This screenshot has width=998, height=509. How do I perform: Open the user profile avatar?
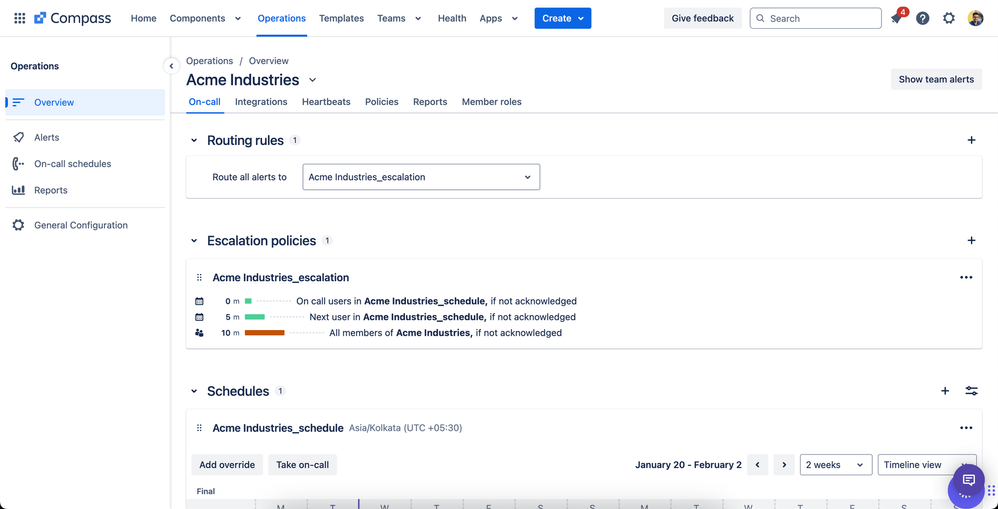(x=975, y=18)
